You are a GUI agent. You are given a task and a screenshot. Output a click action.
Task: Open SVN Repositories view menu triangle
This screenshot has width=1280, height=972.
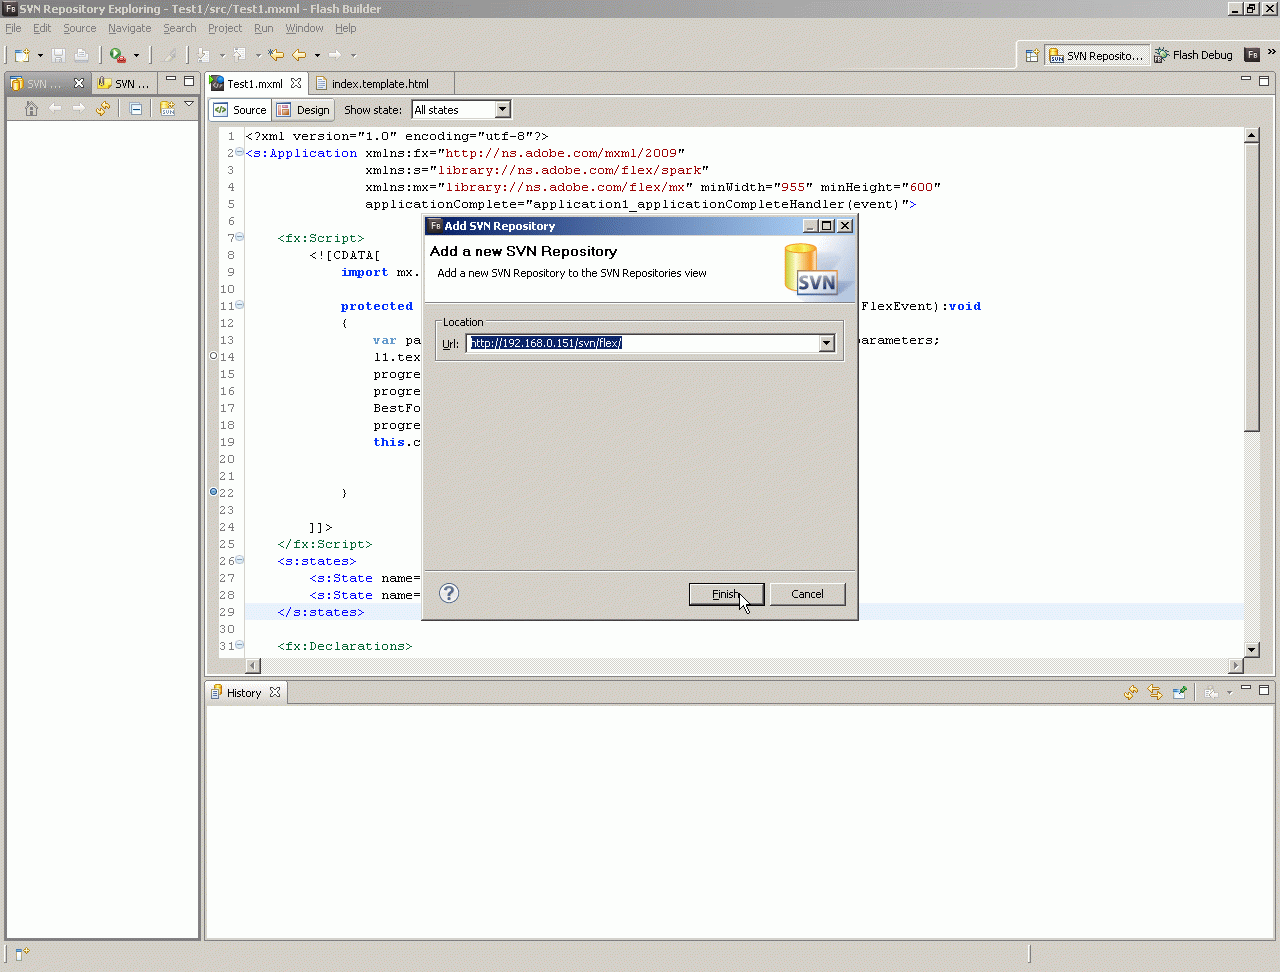coord(189,105)
